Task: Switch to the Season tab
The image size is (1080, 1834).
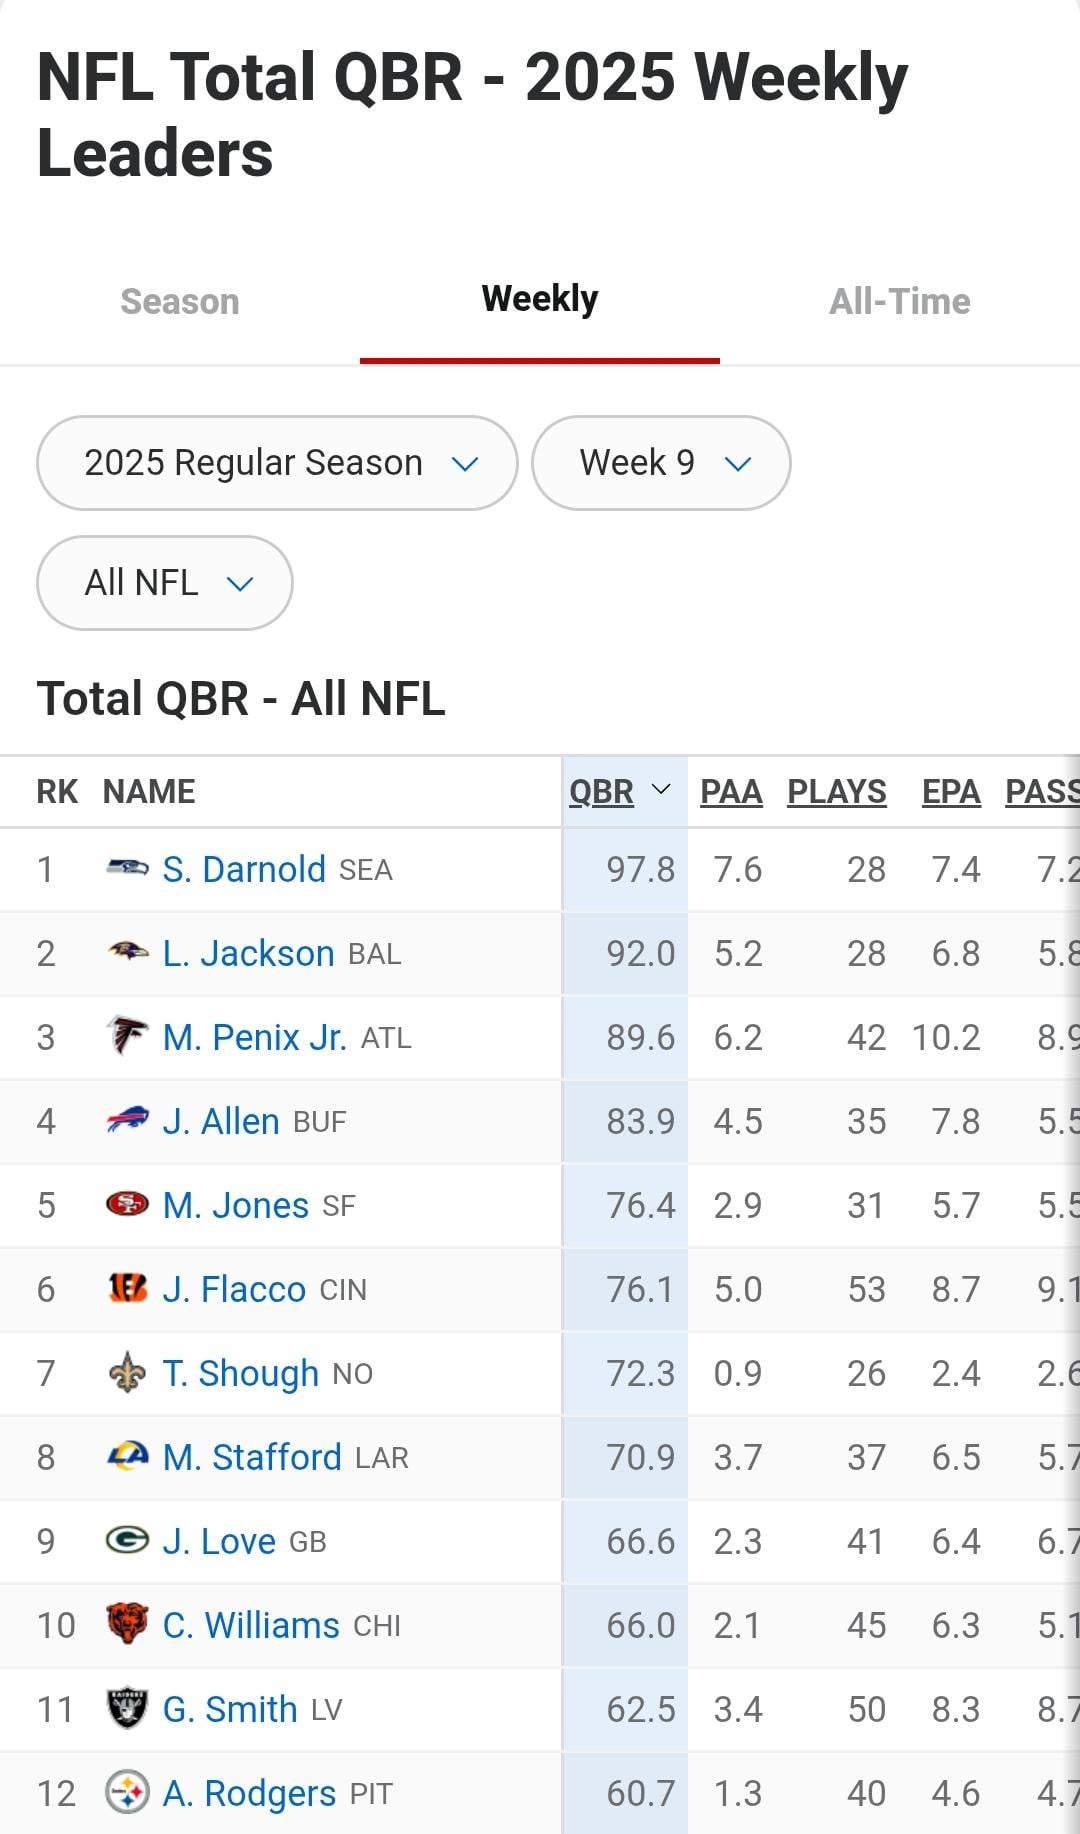Action: (180, 301)
